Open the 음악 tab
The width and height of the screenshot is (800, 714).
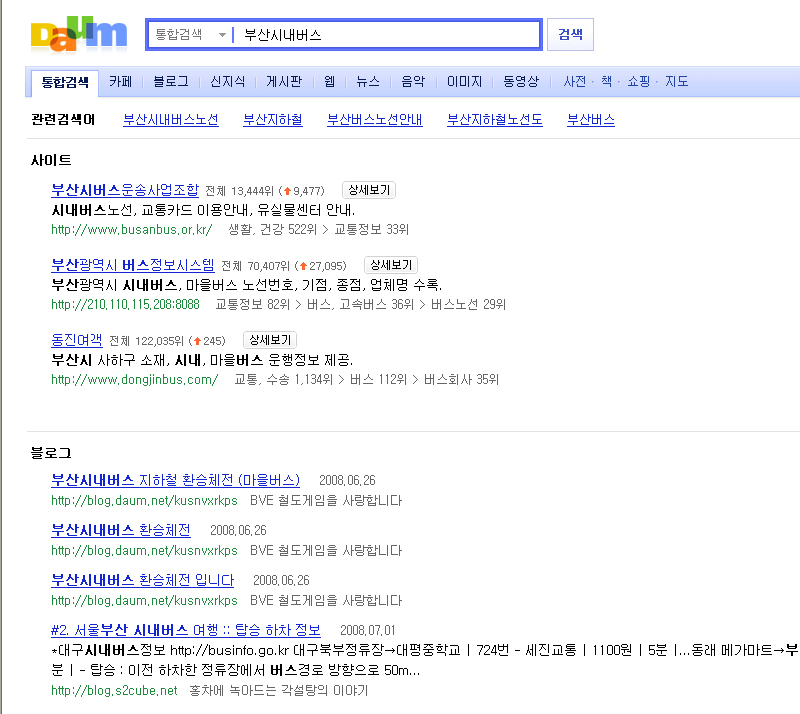[x=413, y=82]
